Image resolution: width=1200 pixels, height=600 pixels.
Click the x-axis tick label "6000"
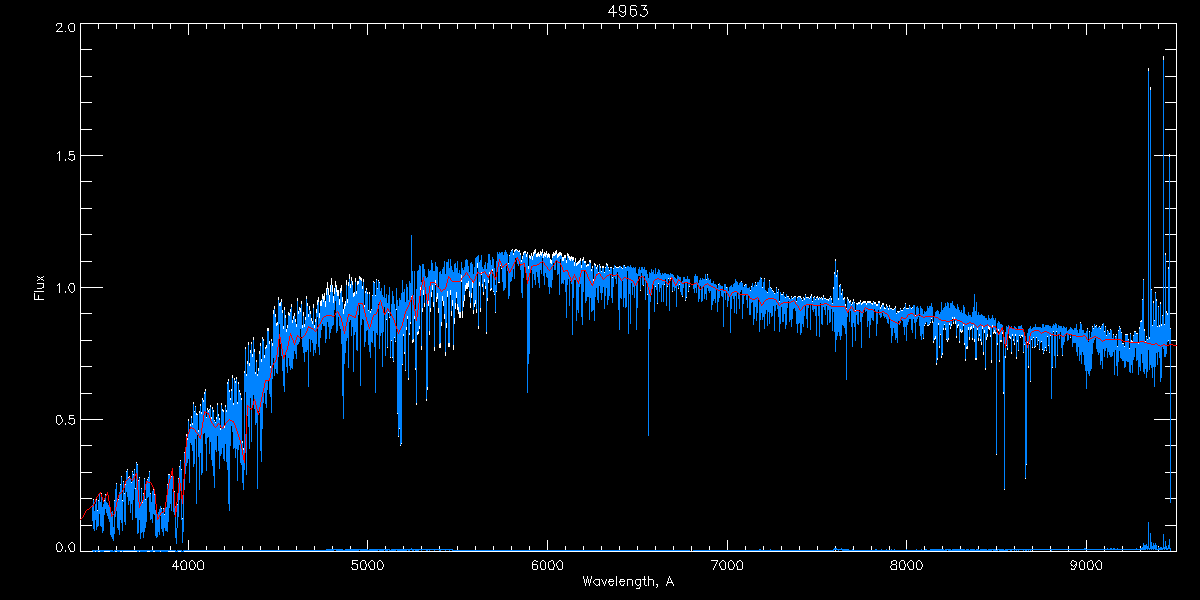[547, 566]
